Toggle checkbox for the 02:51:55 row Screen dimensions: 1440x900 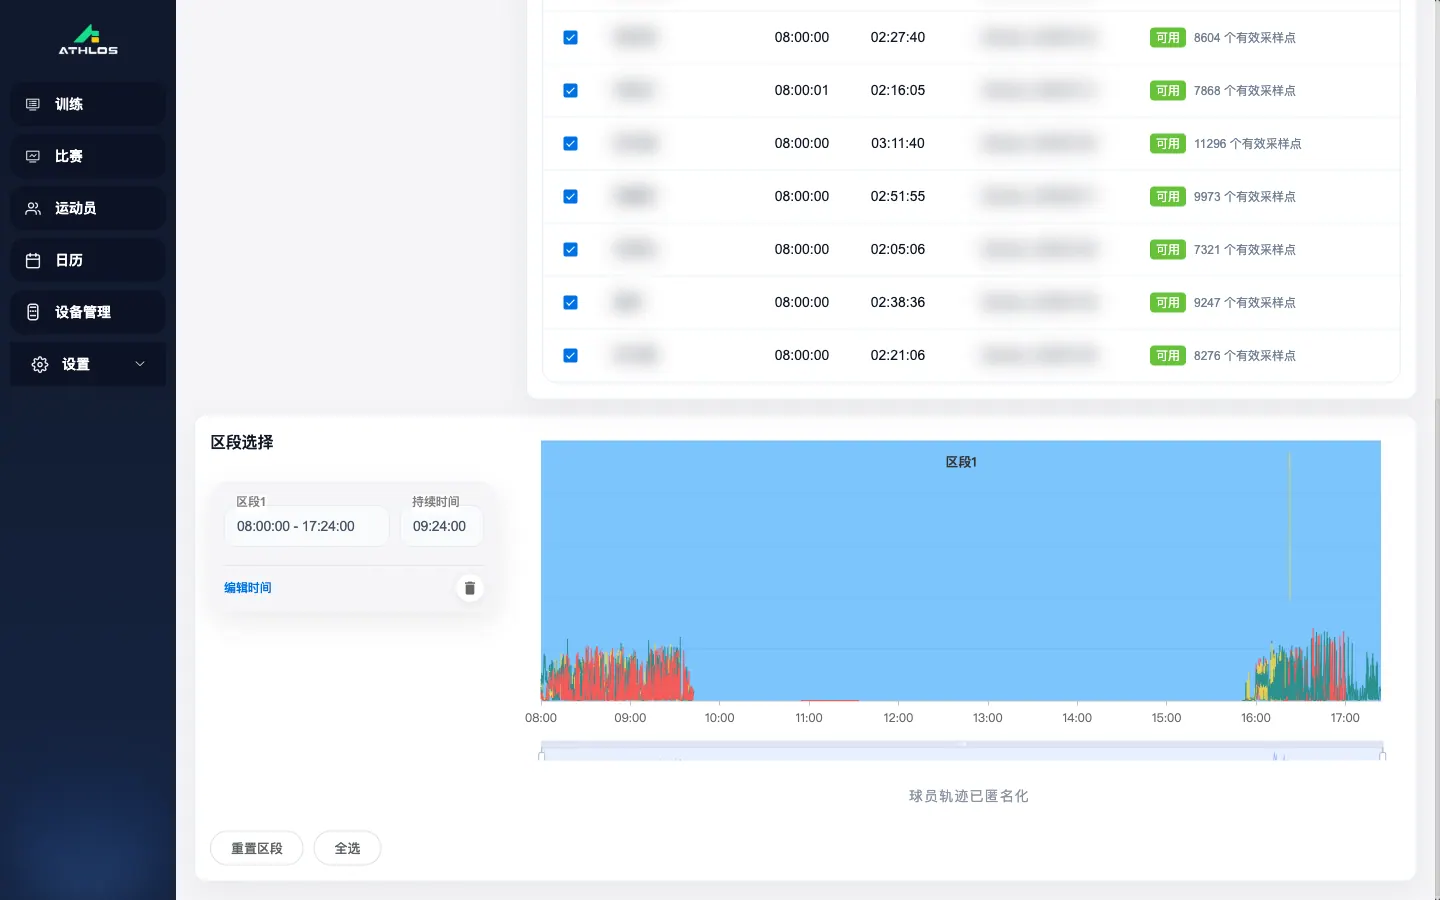point(570,196)
